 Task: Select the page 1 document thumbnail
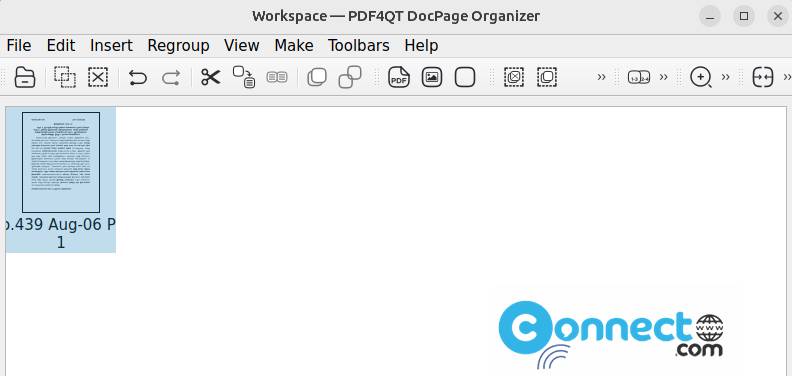[x=61, y=162]
